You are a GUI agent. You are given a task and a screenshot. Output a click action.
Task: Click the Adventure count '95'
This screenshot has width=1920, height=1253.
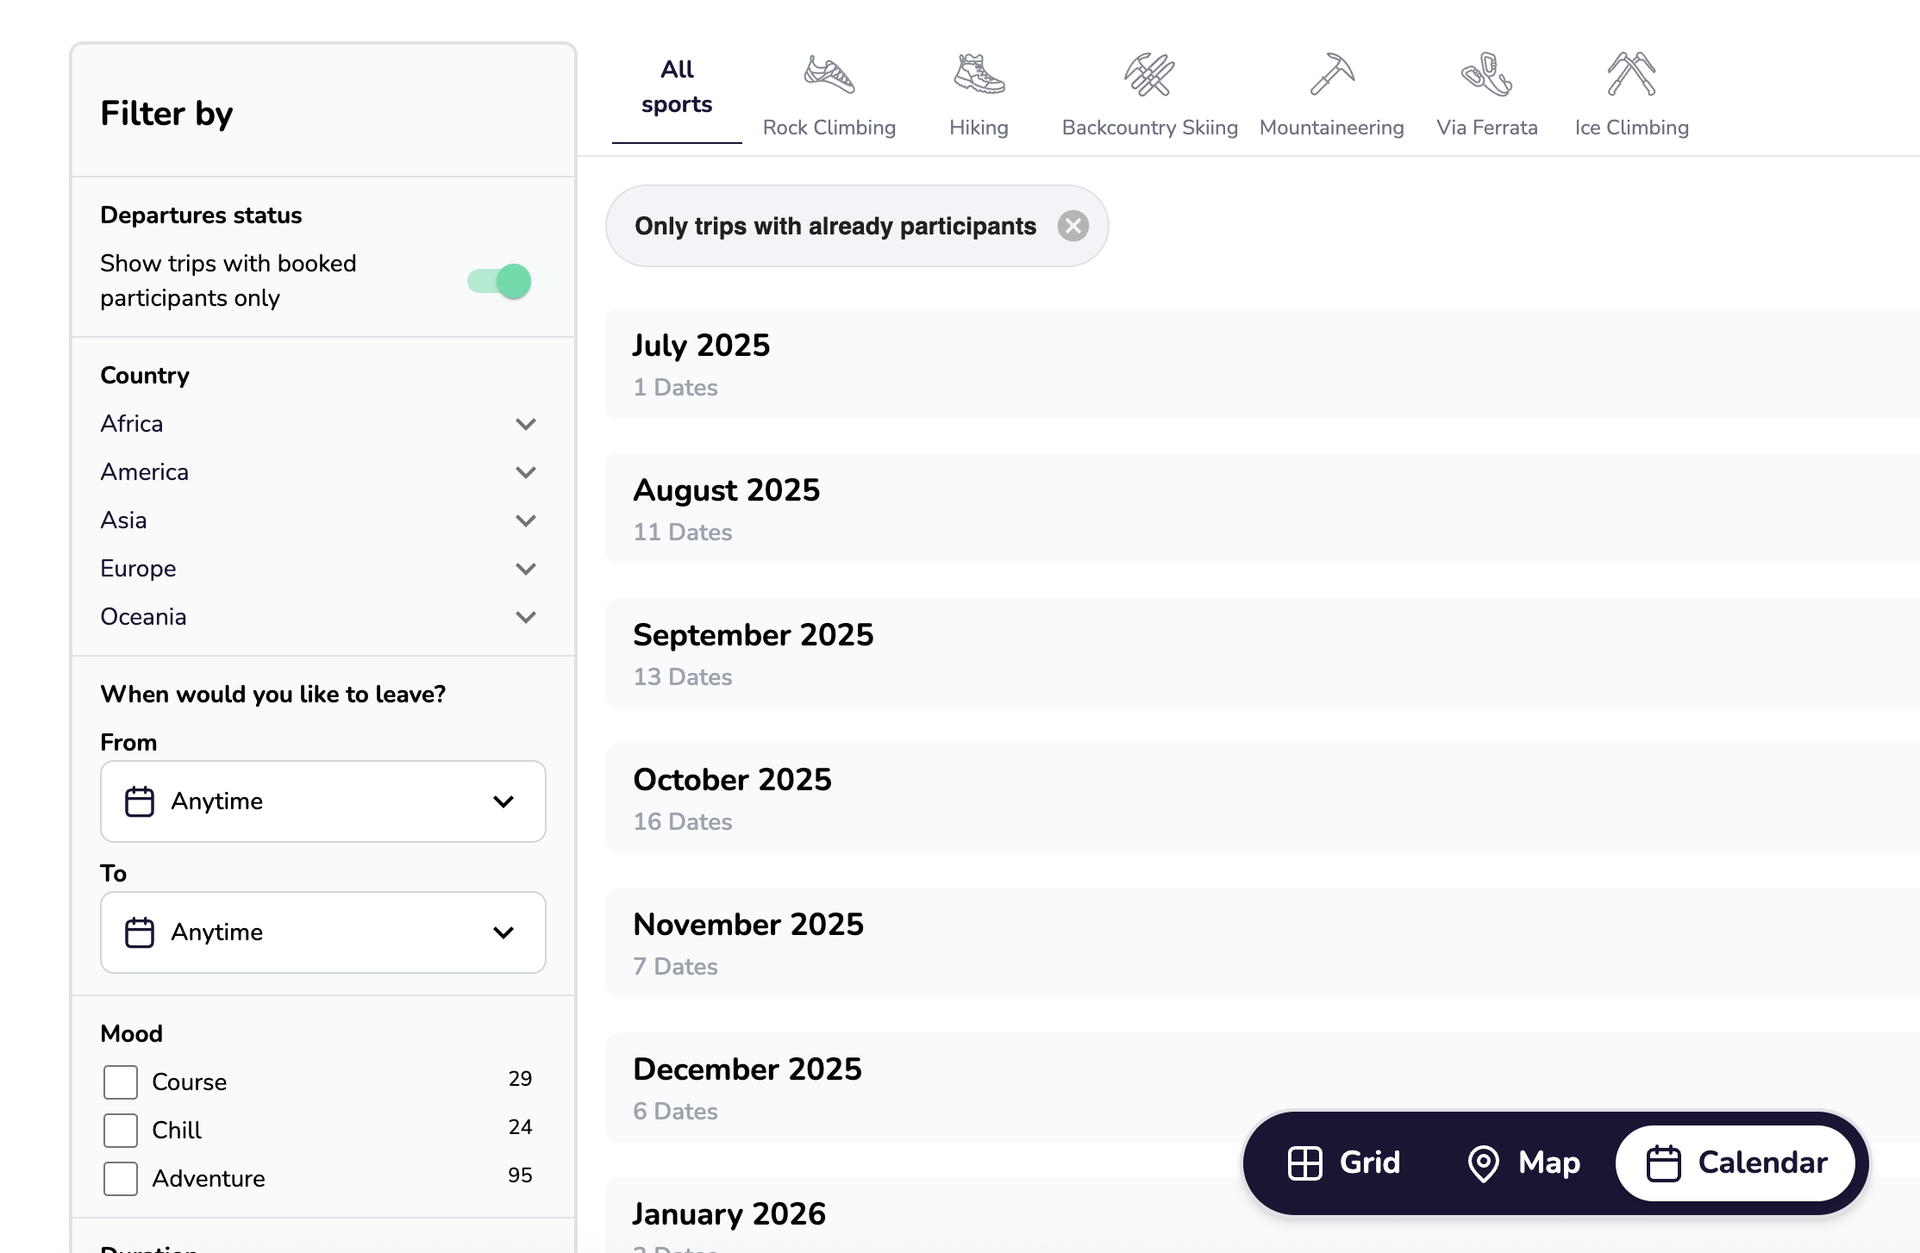pyautogui.click(x=520, y=1175)
